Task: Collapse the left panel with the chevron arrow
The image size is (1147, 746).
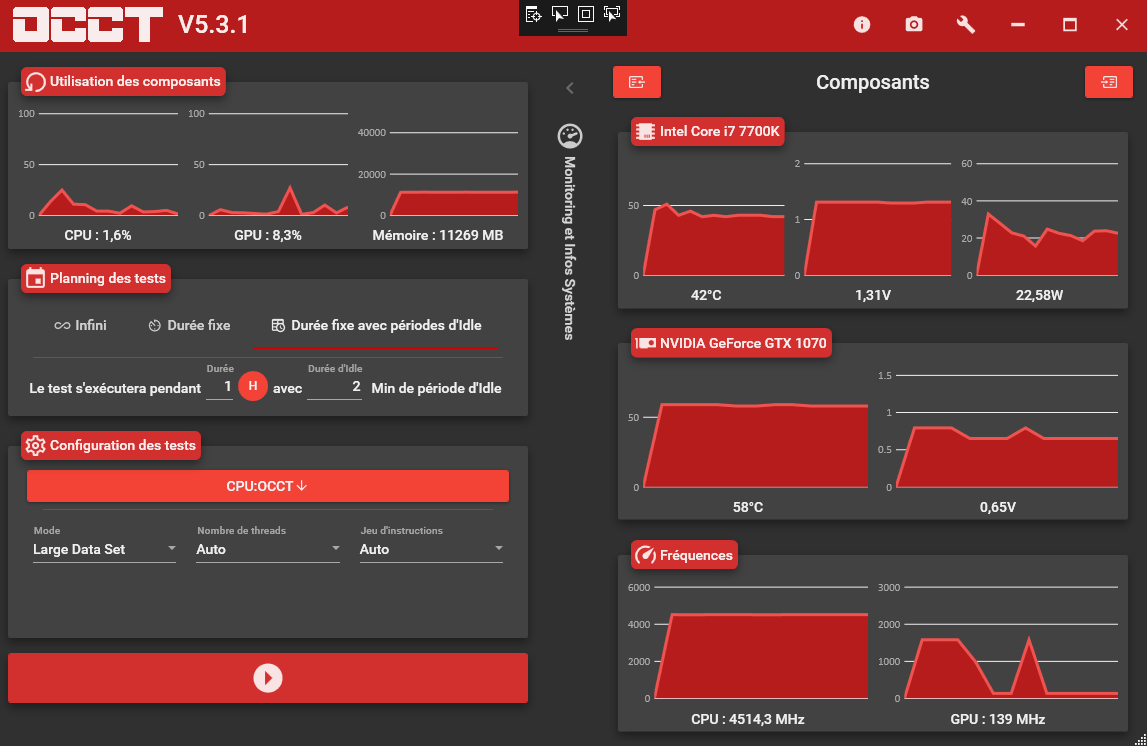Action: pos(570,88)
